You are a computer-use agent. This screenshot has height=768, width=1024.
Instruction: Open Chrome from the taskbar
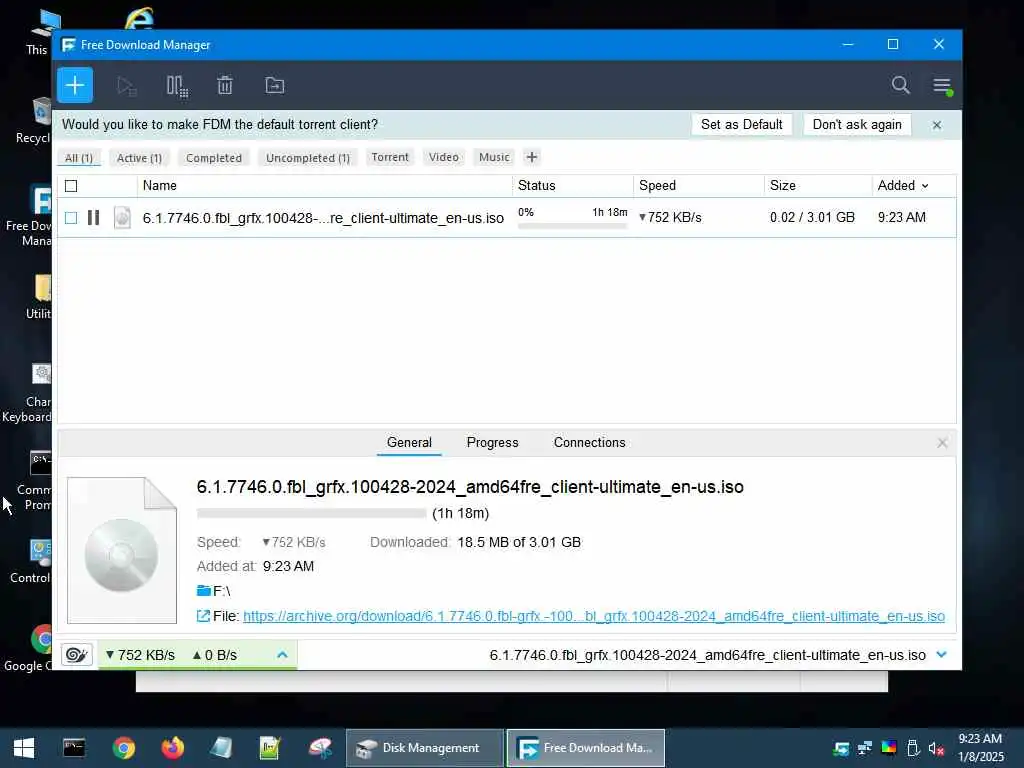click(x=123, y=748)
